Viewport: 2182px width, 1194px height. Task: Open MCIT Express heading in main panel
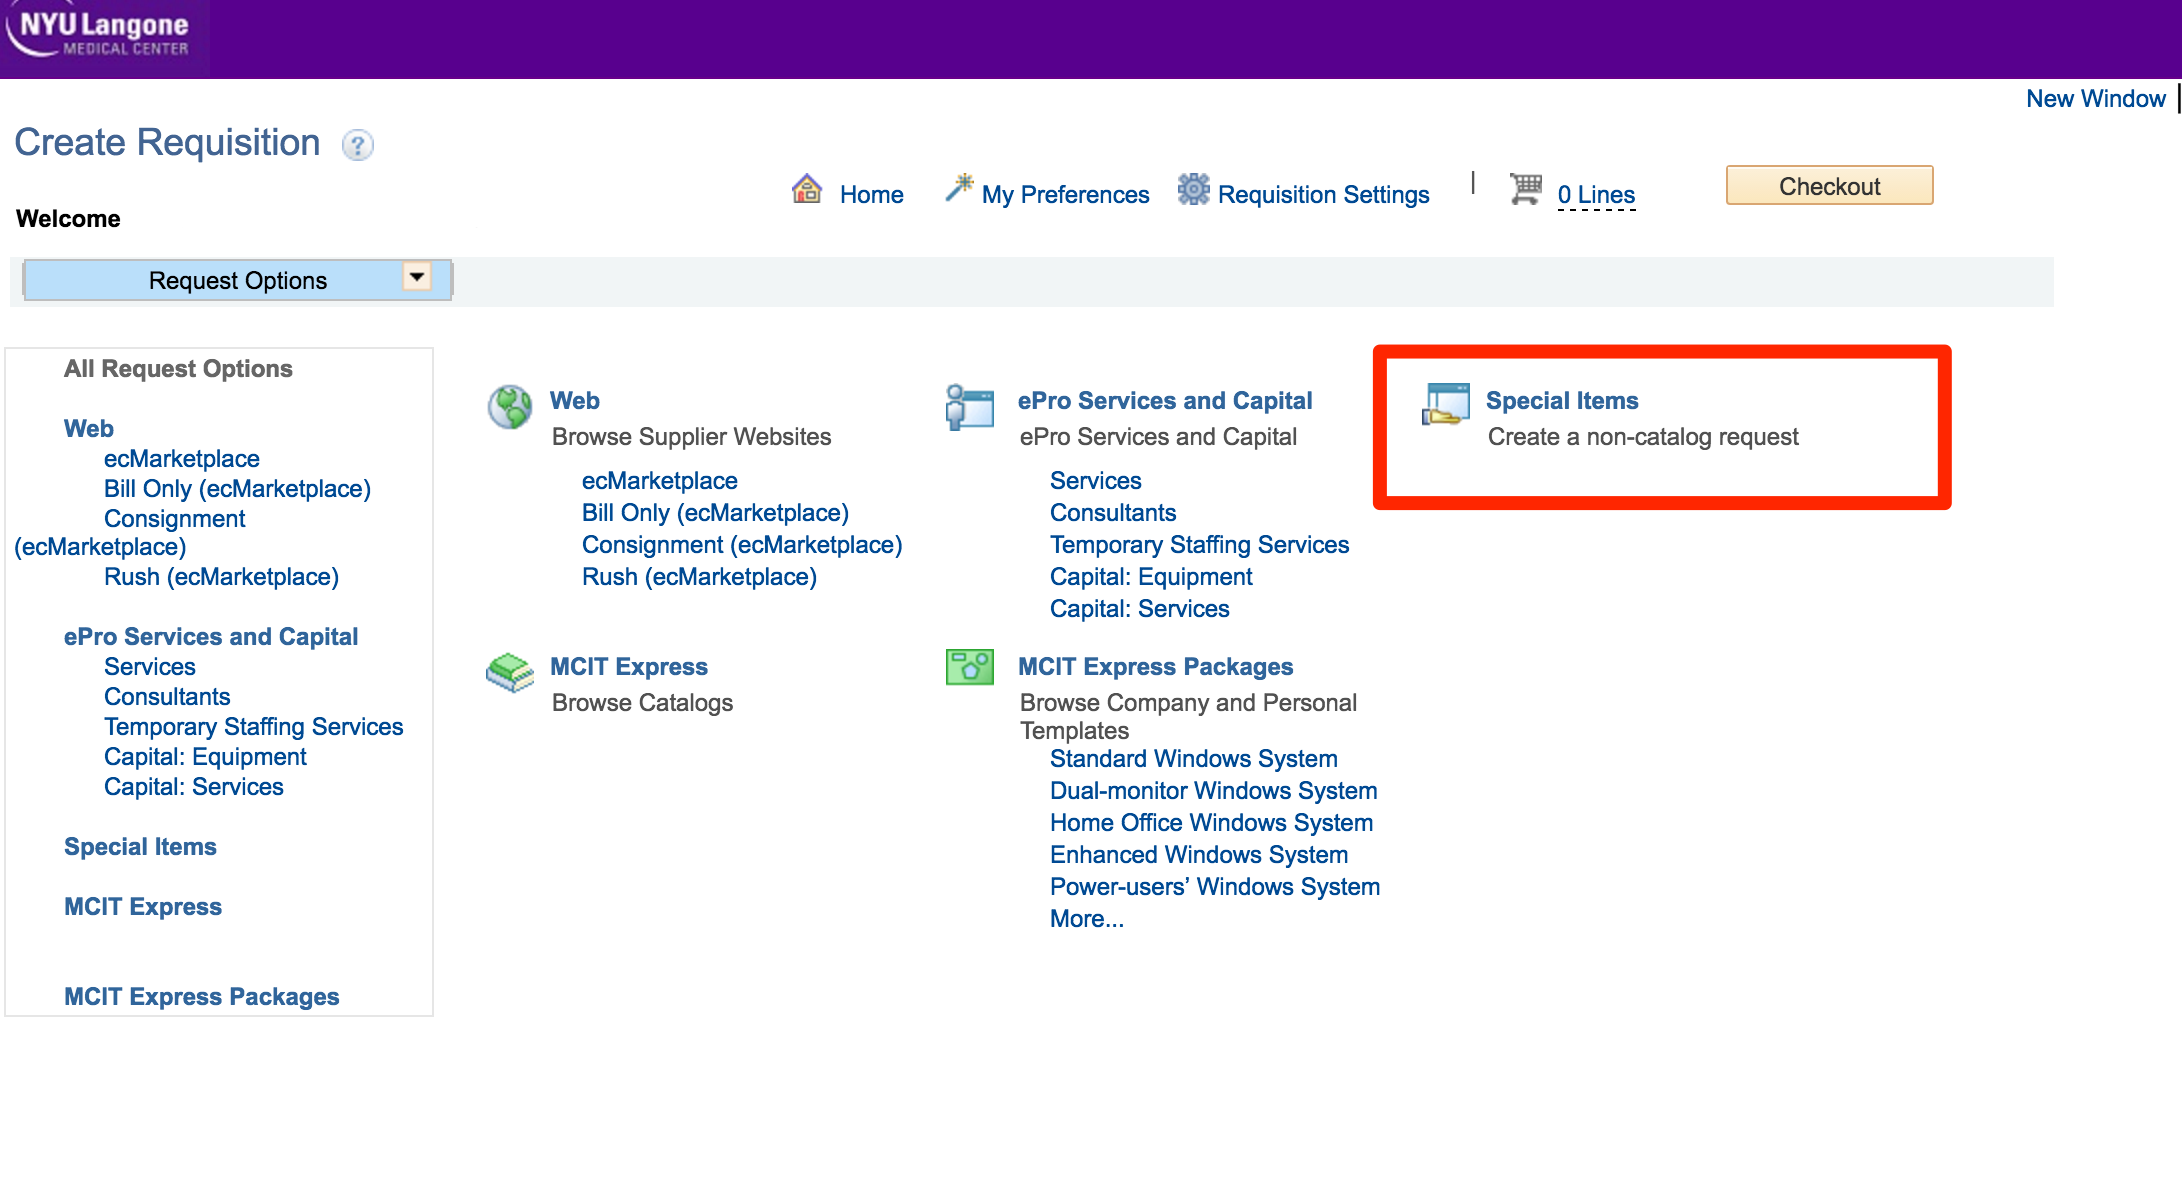[629, 667]
